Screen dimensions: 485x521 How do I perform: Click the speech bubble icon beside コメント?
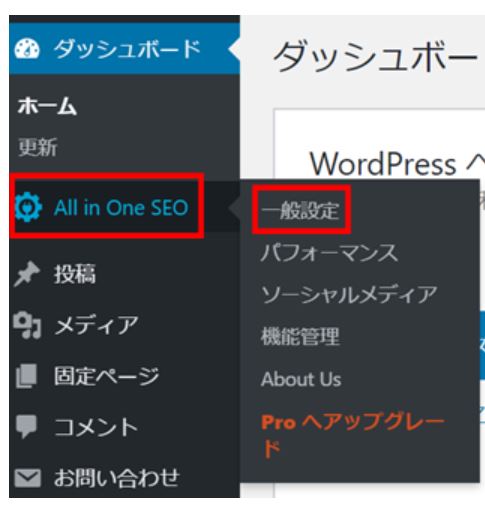26,426
